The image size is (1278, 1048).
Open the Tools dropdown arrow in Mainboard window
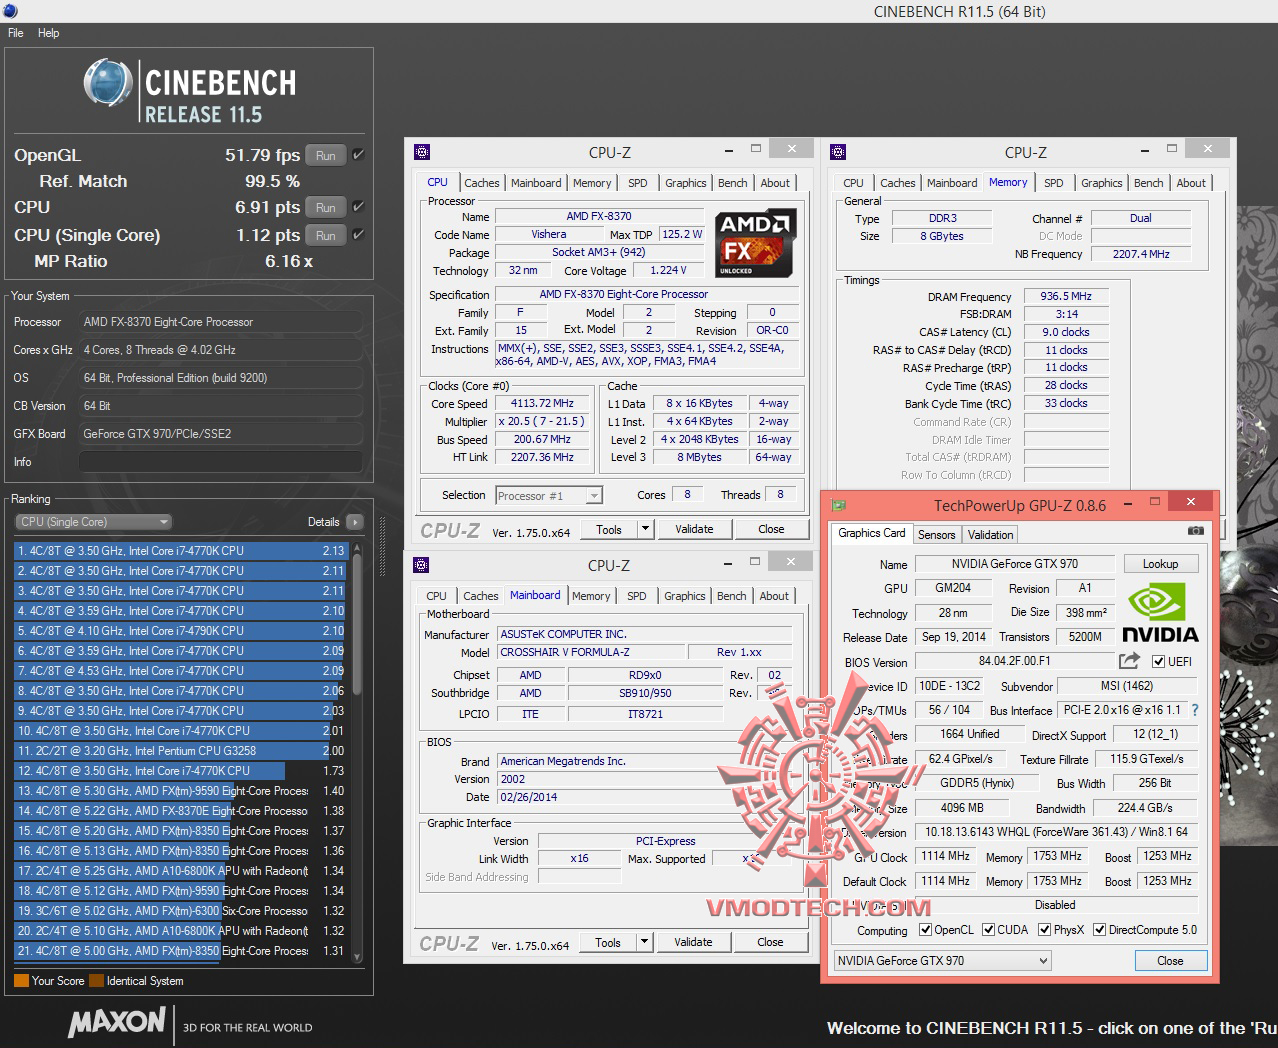pyautogui.click(x=644, y=942)
